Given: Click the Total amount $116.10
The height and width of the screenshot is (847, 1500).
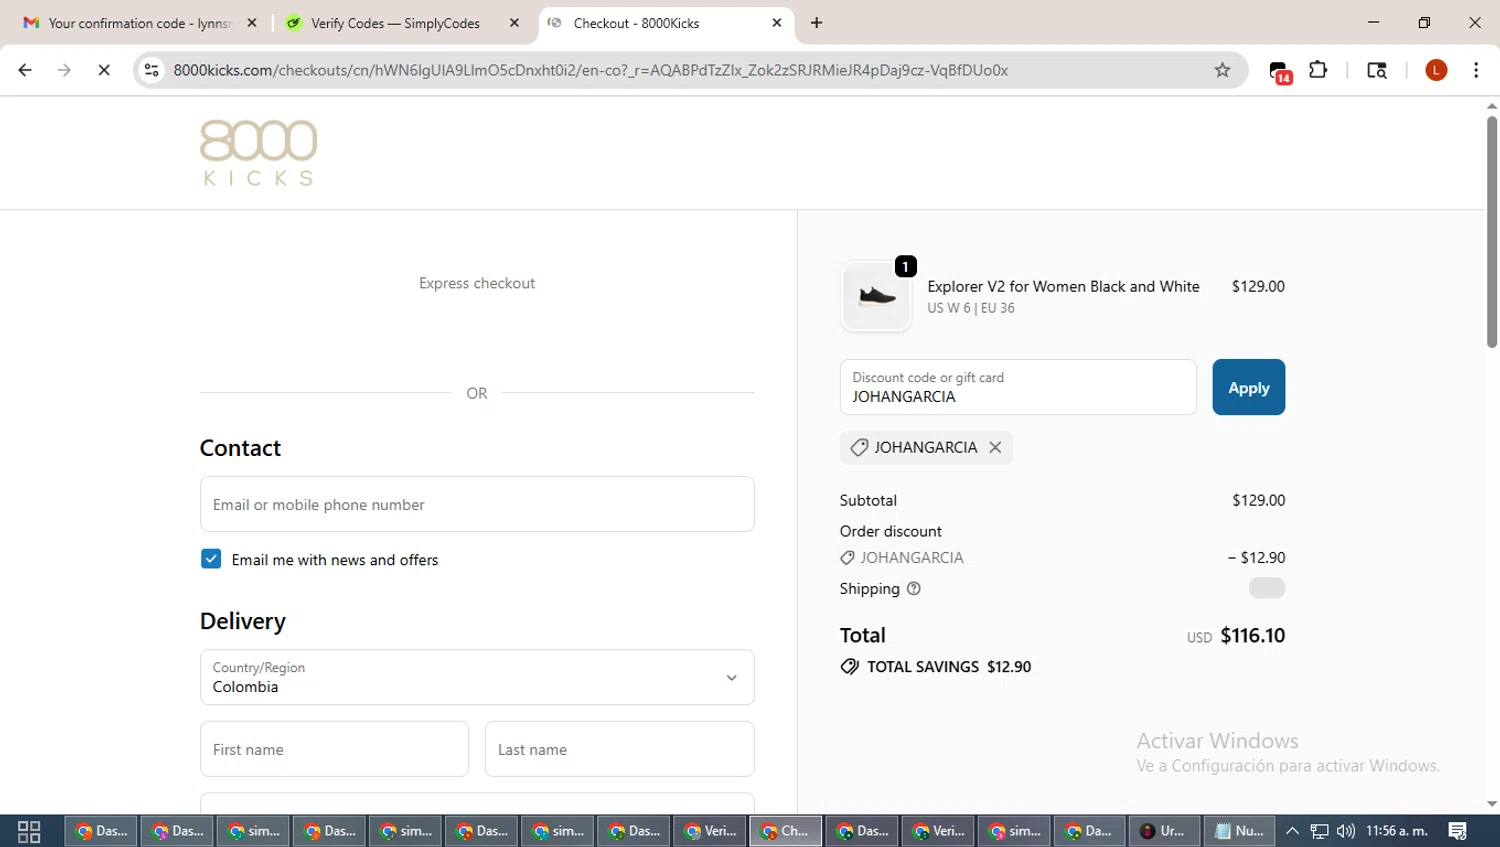Looking at the screenshot, I should click(x=1253, y=636).
